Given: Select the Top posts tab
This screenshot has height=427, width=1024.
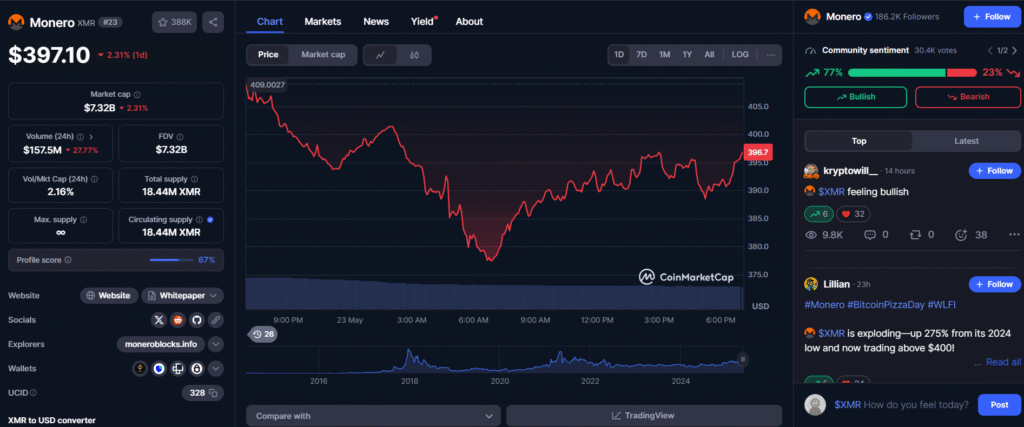Looking at the screenshot, I should pos(859,141).
